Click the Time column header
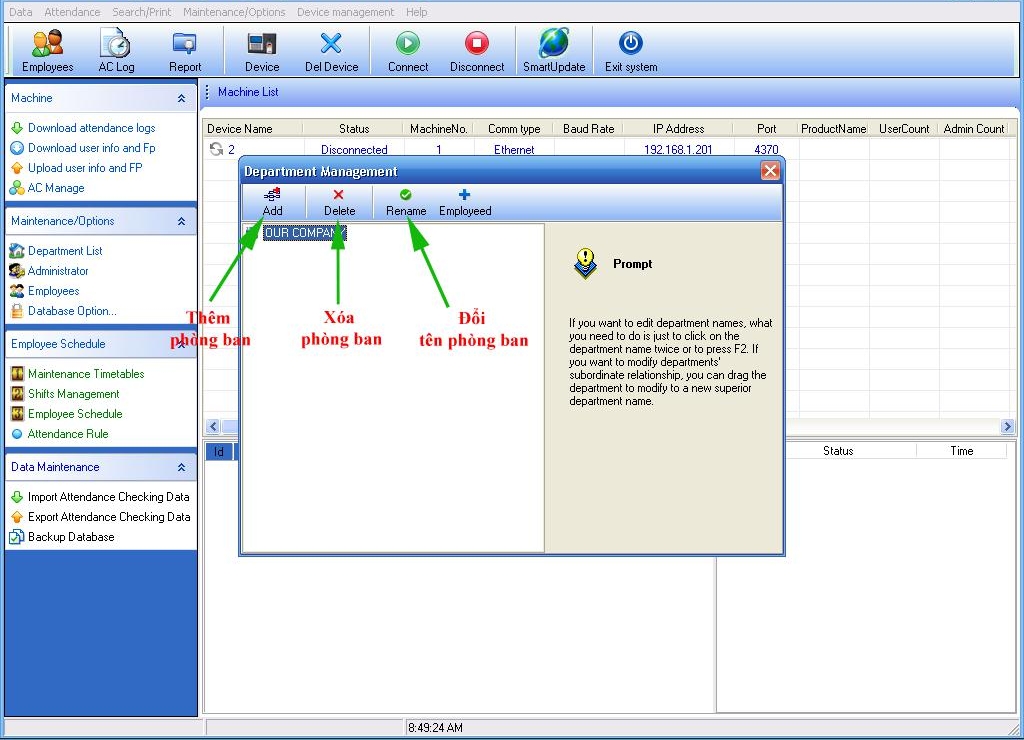The width and height of the screenshot is (1024, 740). point(961,451)
